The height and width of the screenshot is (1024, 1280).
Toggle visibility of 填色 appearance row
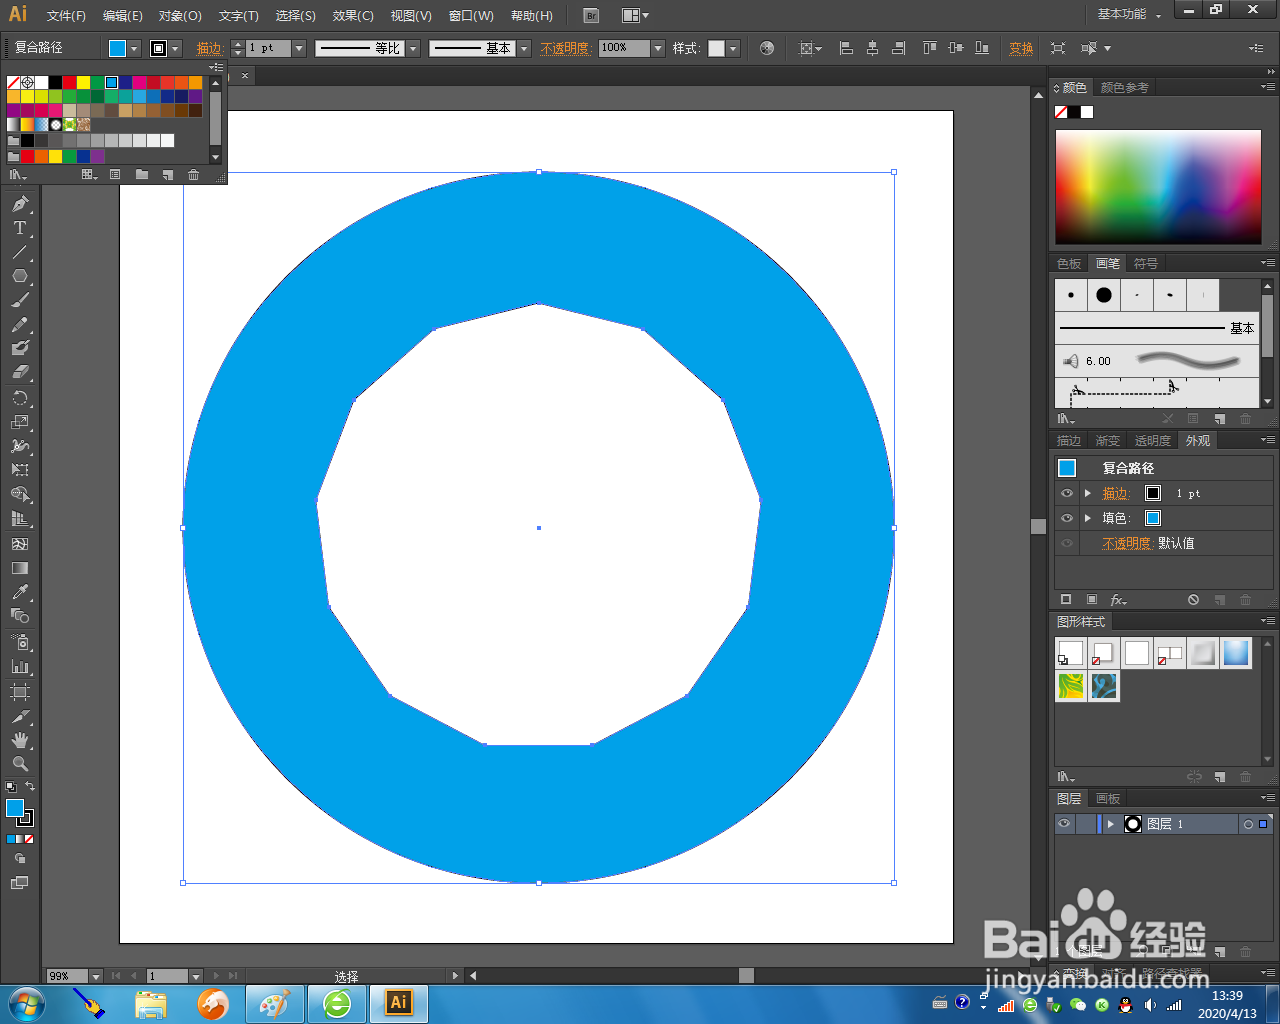[1067, 518]
